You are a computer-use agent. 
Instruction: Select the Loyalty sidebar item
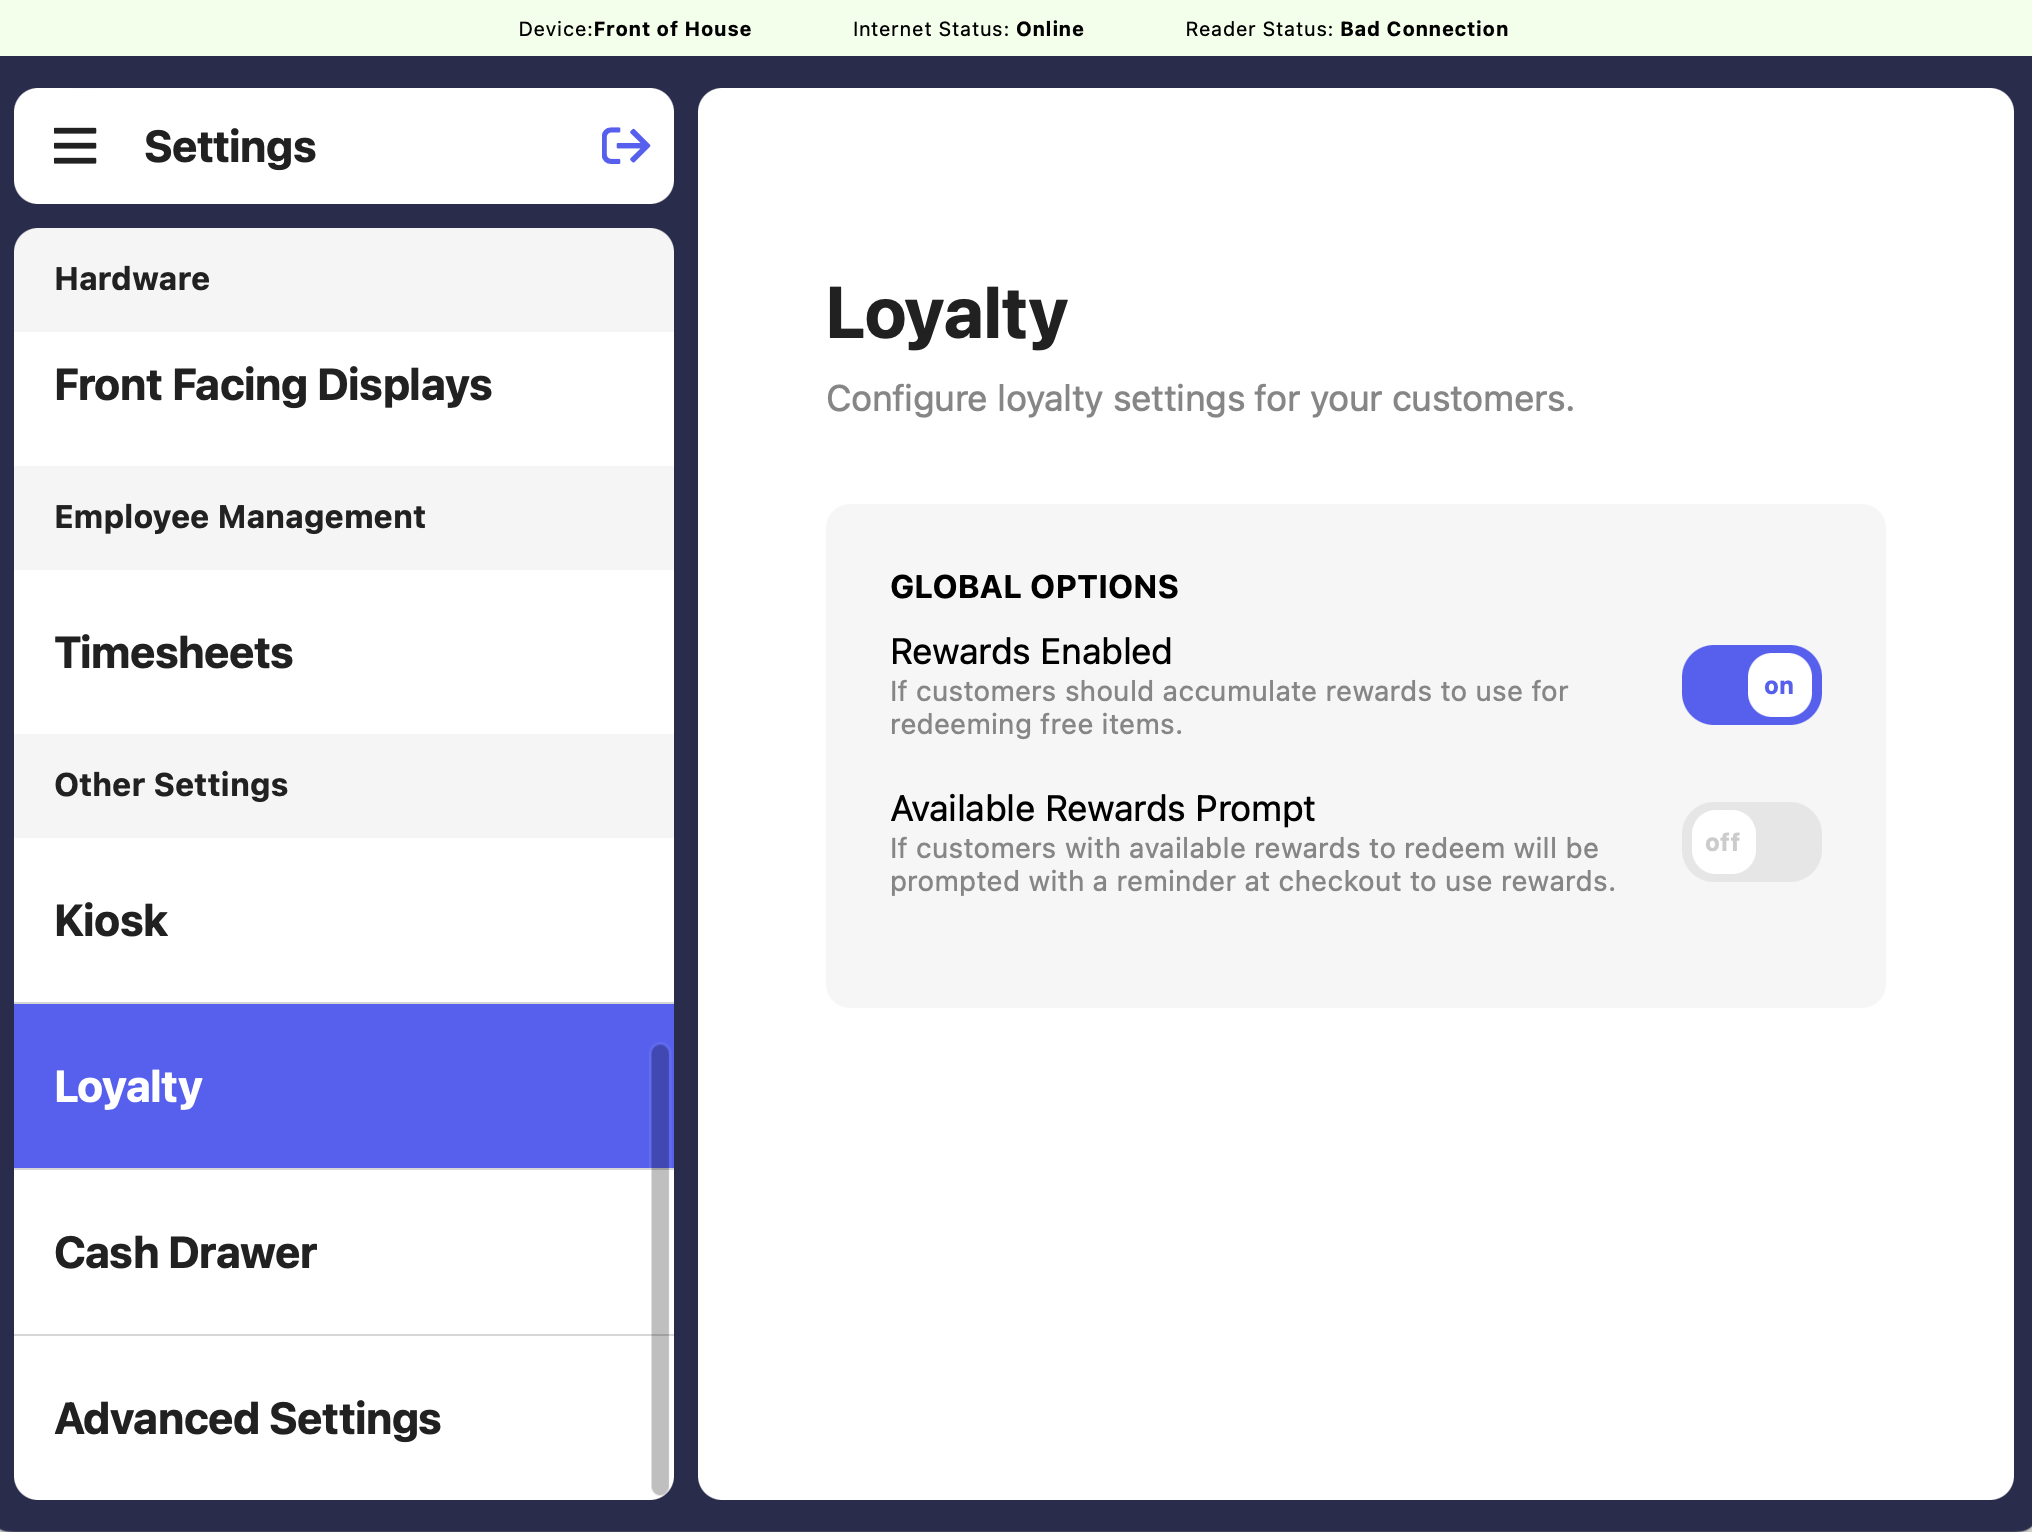129,1087
